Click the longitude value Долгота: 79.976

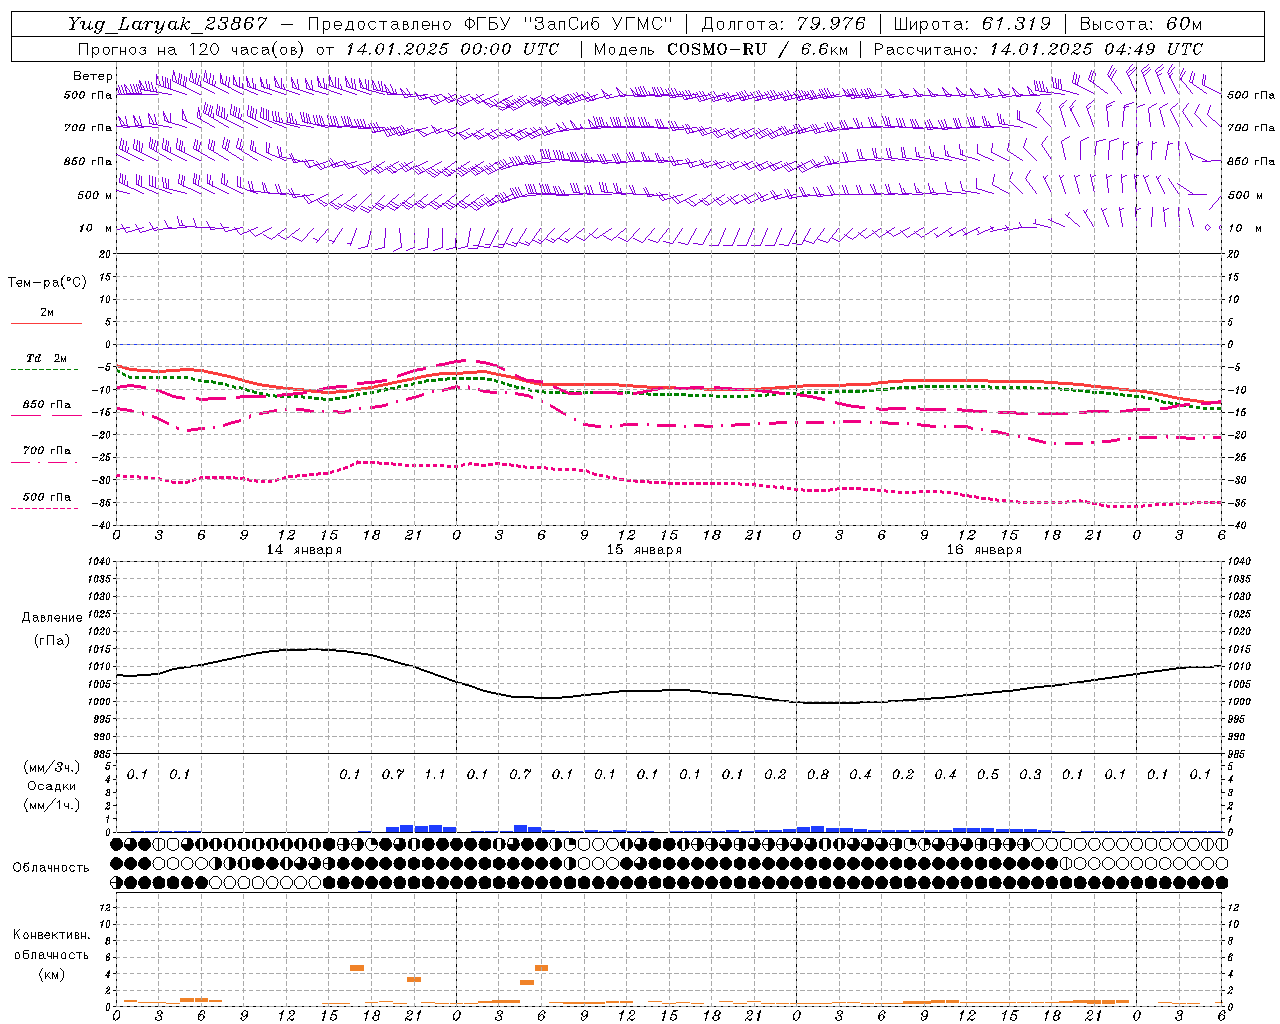tap(783, 24)
